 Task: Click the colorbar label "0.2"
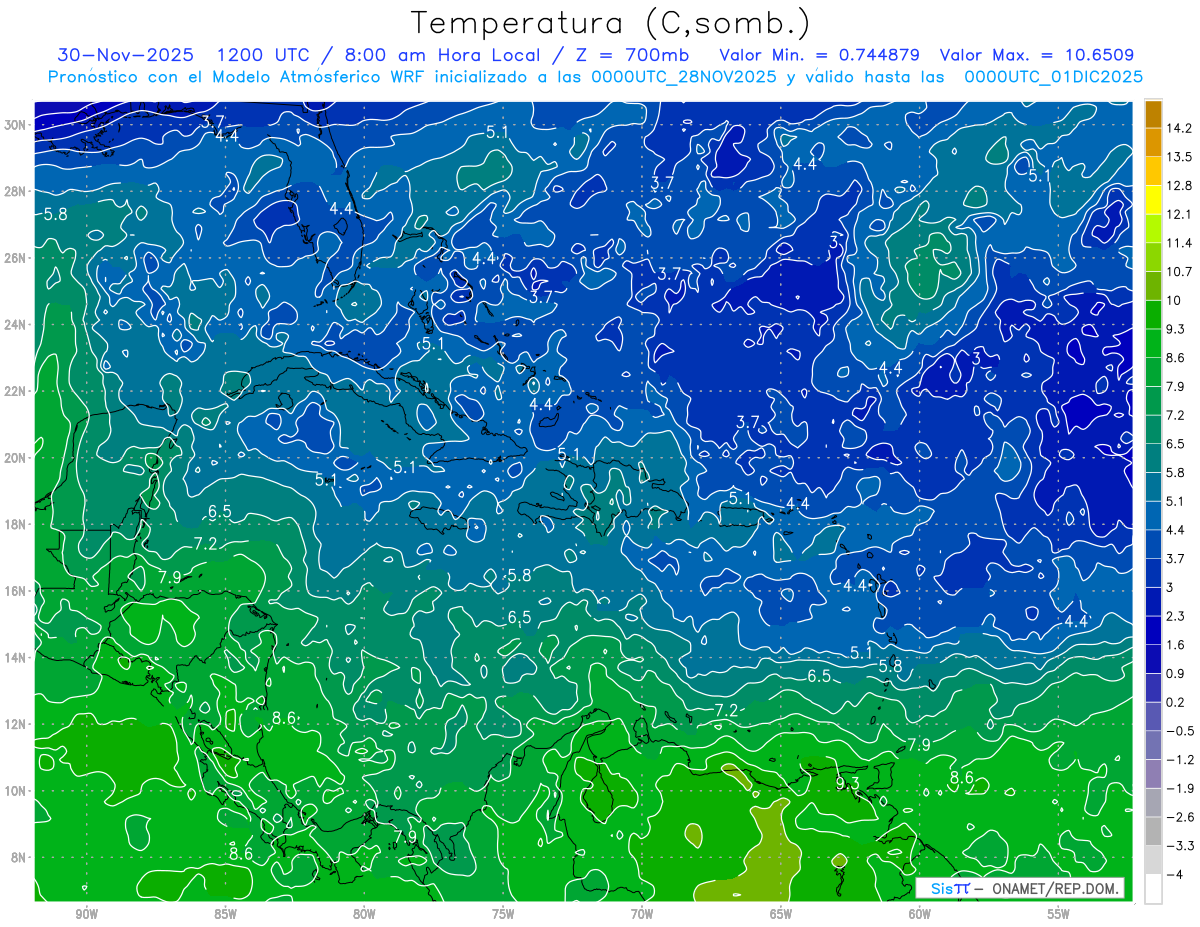(1175, 702)
